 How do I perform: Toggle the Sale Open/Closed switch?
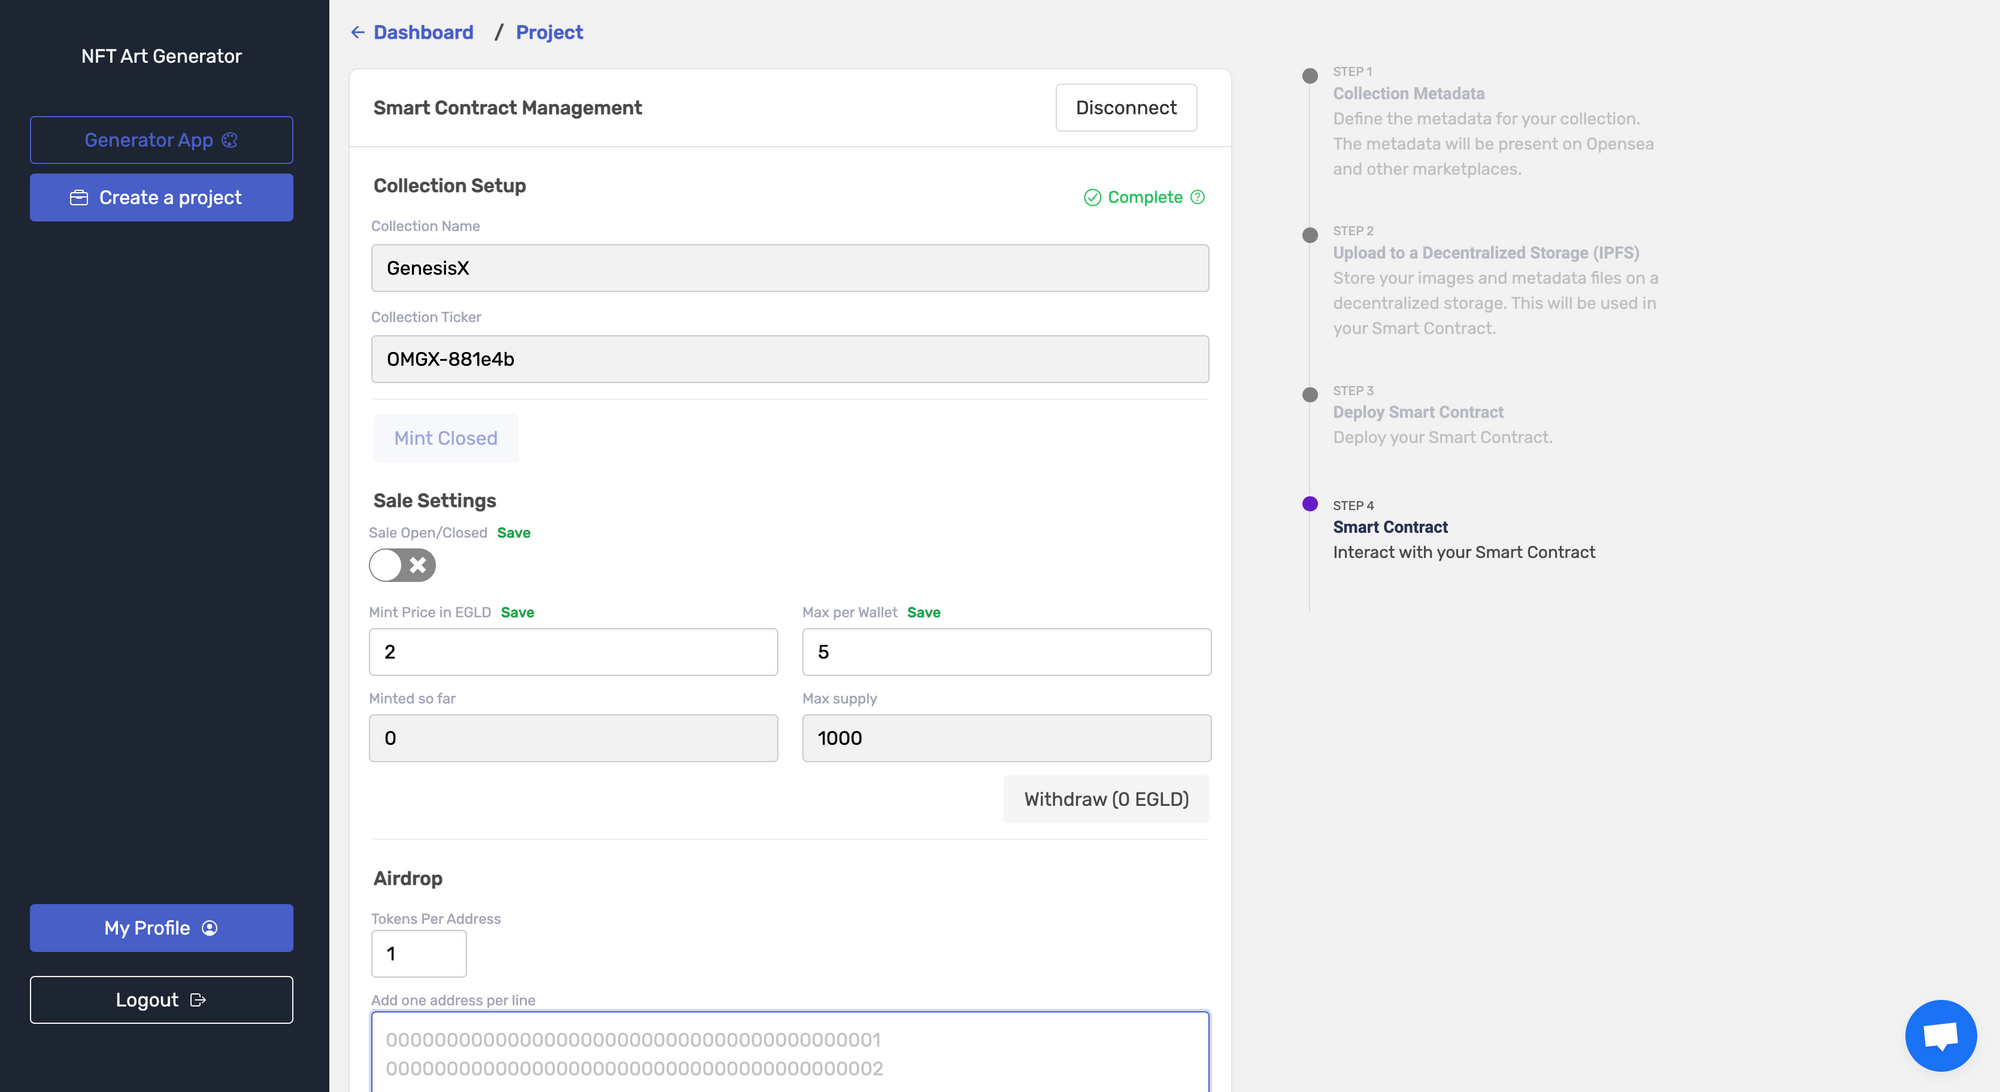click(x=402, y=565)
